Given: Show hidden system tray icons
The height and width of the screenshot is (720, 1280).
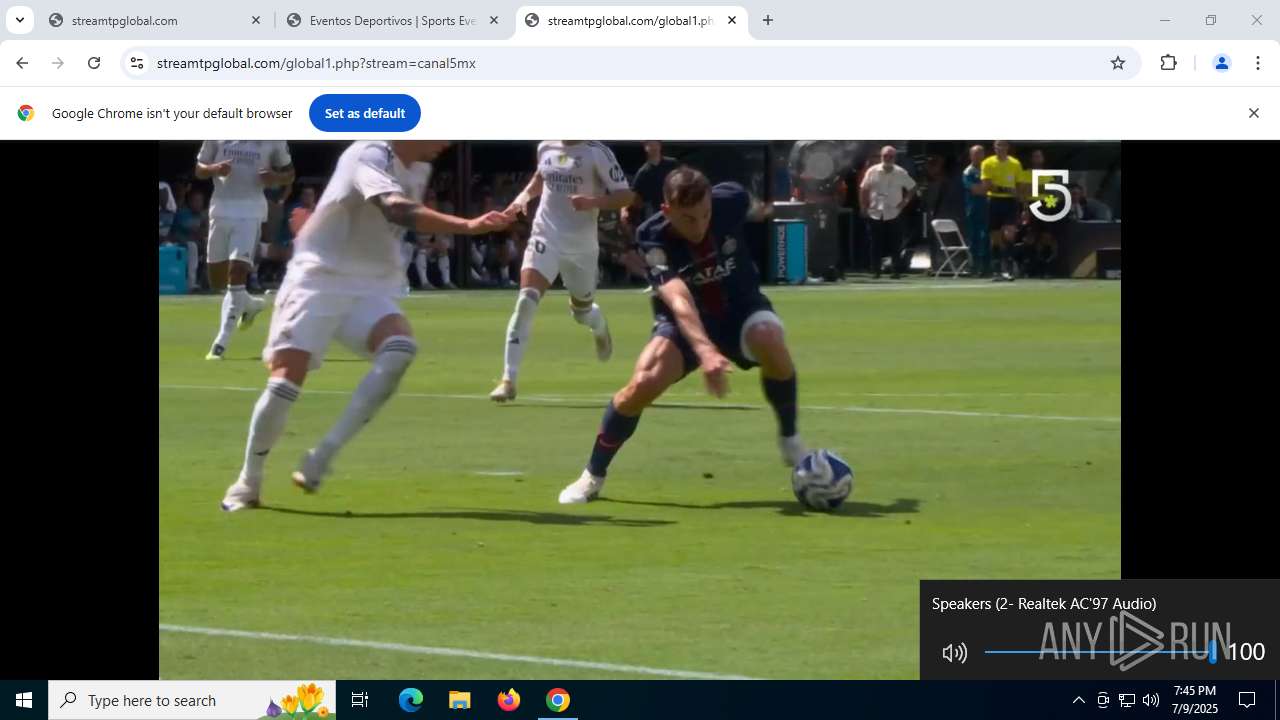Looking at the screenshot, I should tap(1078, 700).
